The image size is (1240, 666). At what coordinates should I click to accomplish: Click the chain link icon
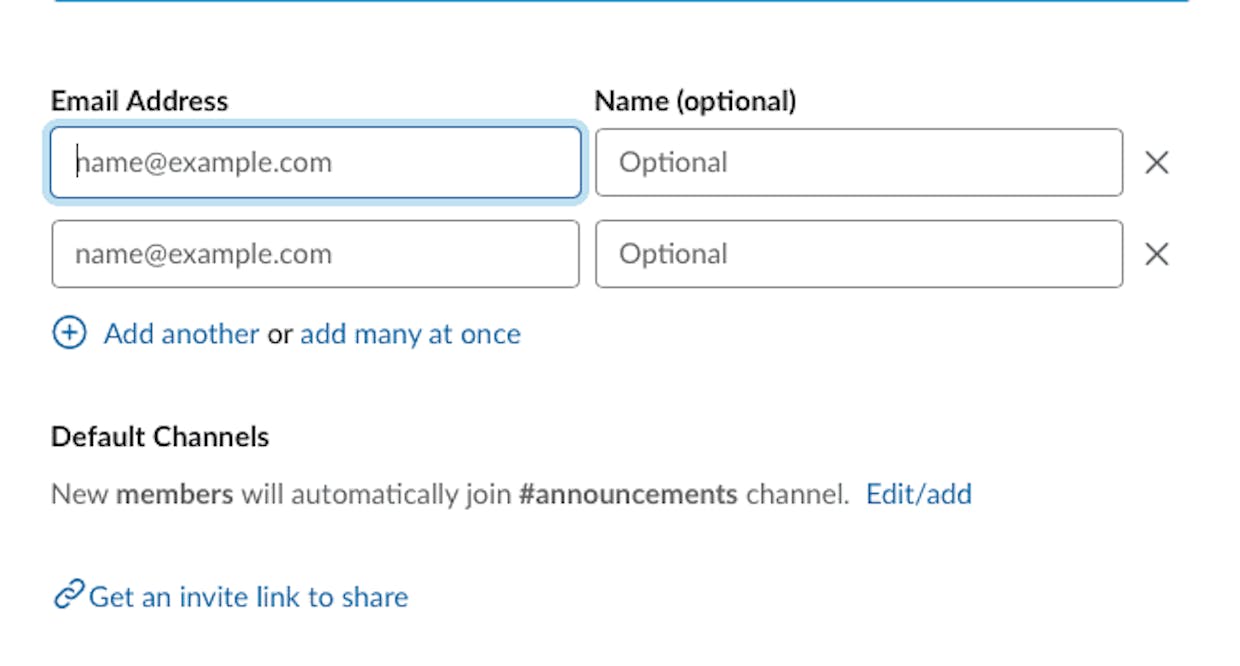coord(68,596)
